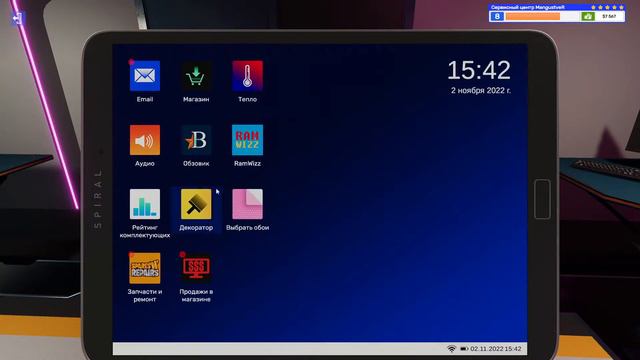Click the Wi-Fi icon in taskbar
Screen dimensions: 640x360
click(x=451, y=349)
